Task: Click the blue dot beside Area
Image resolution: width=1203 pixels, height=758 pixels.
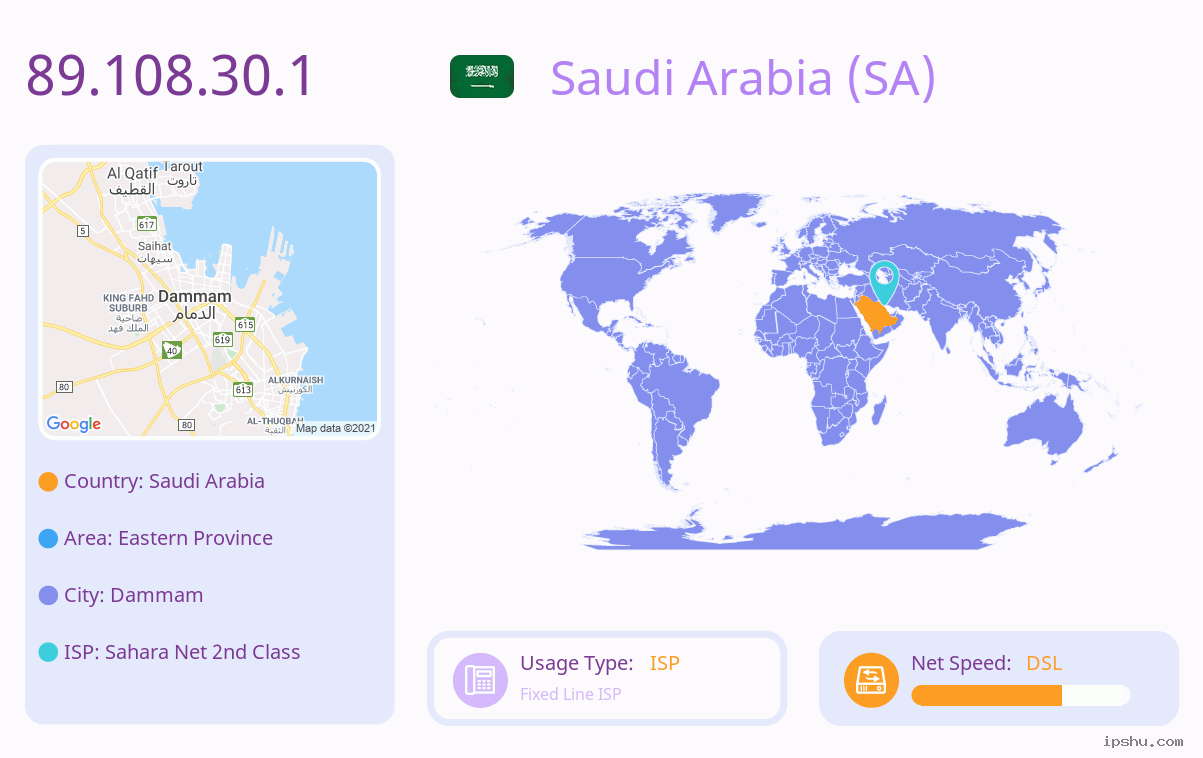Action: point(48,539)
